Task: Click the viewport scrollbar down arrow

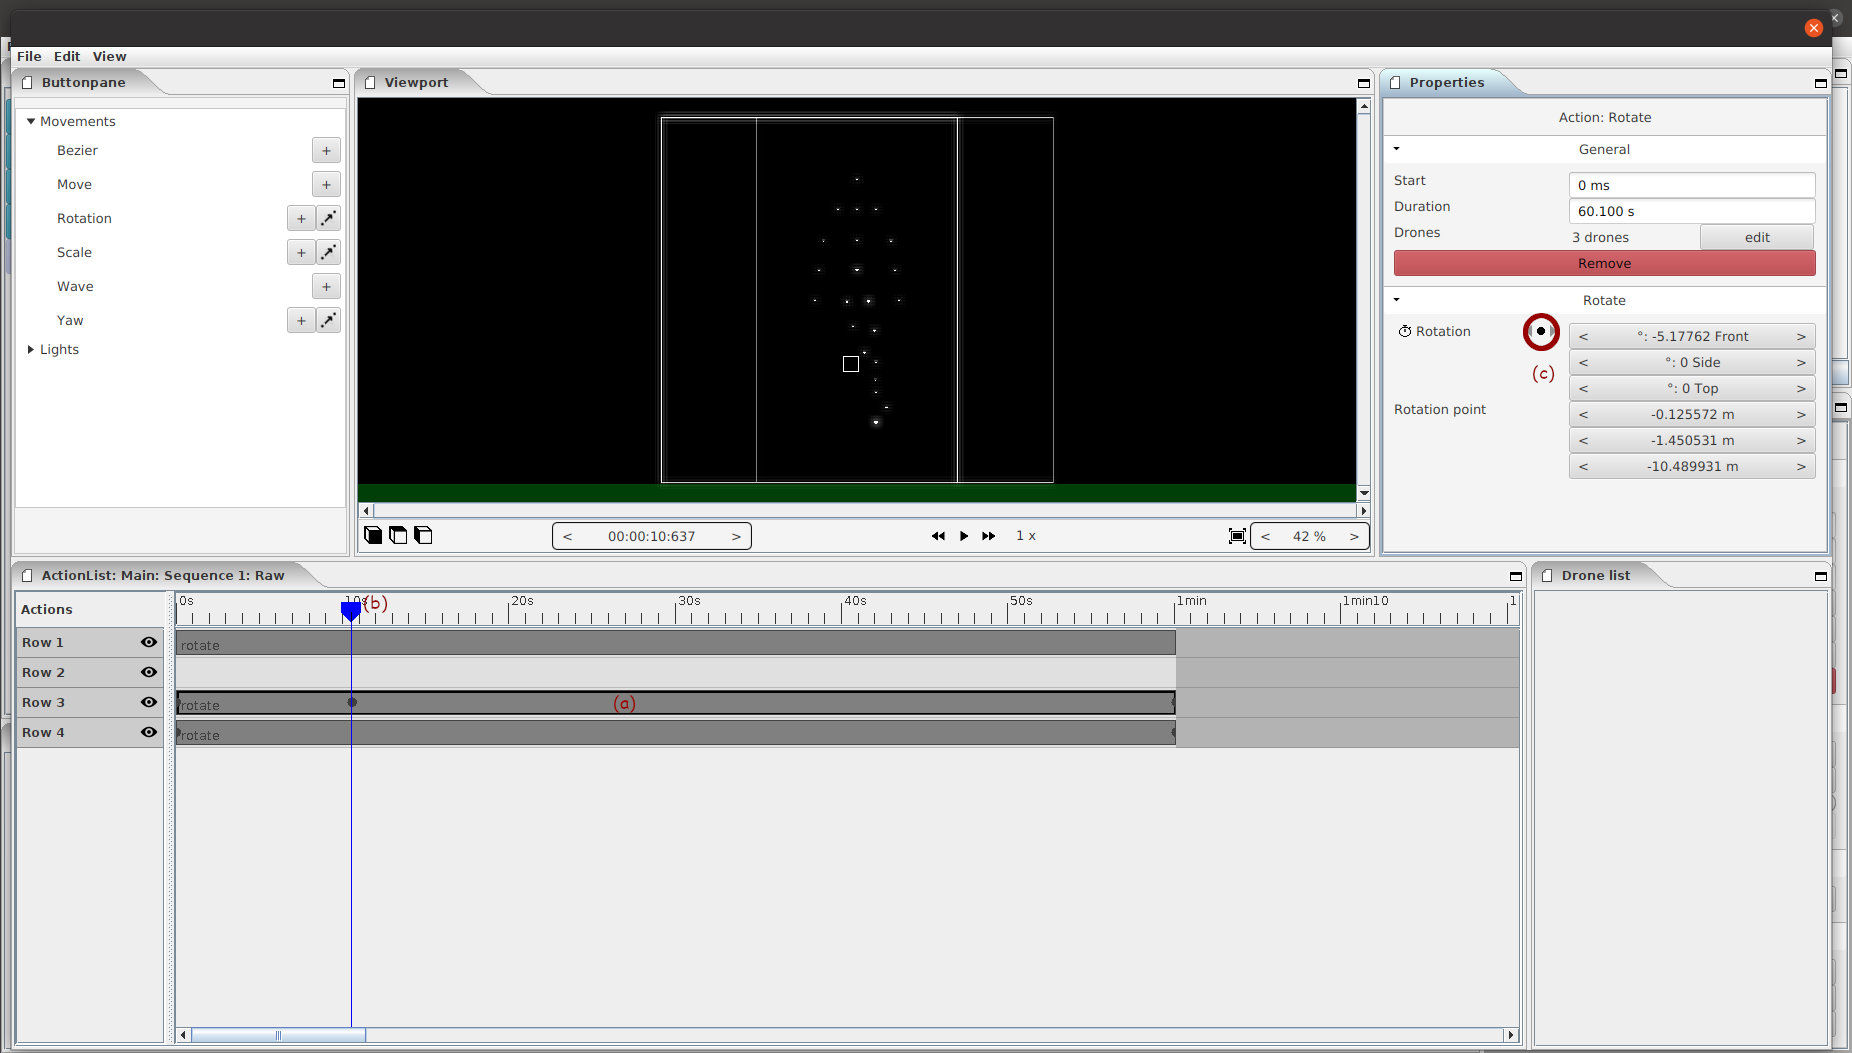Action: (1364, 493)
